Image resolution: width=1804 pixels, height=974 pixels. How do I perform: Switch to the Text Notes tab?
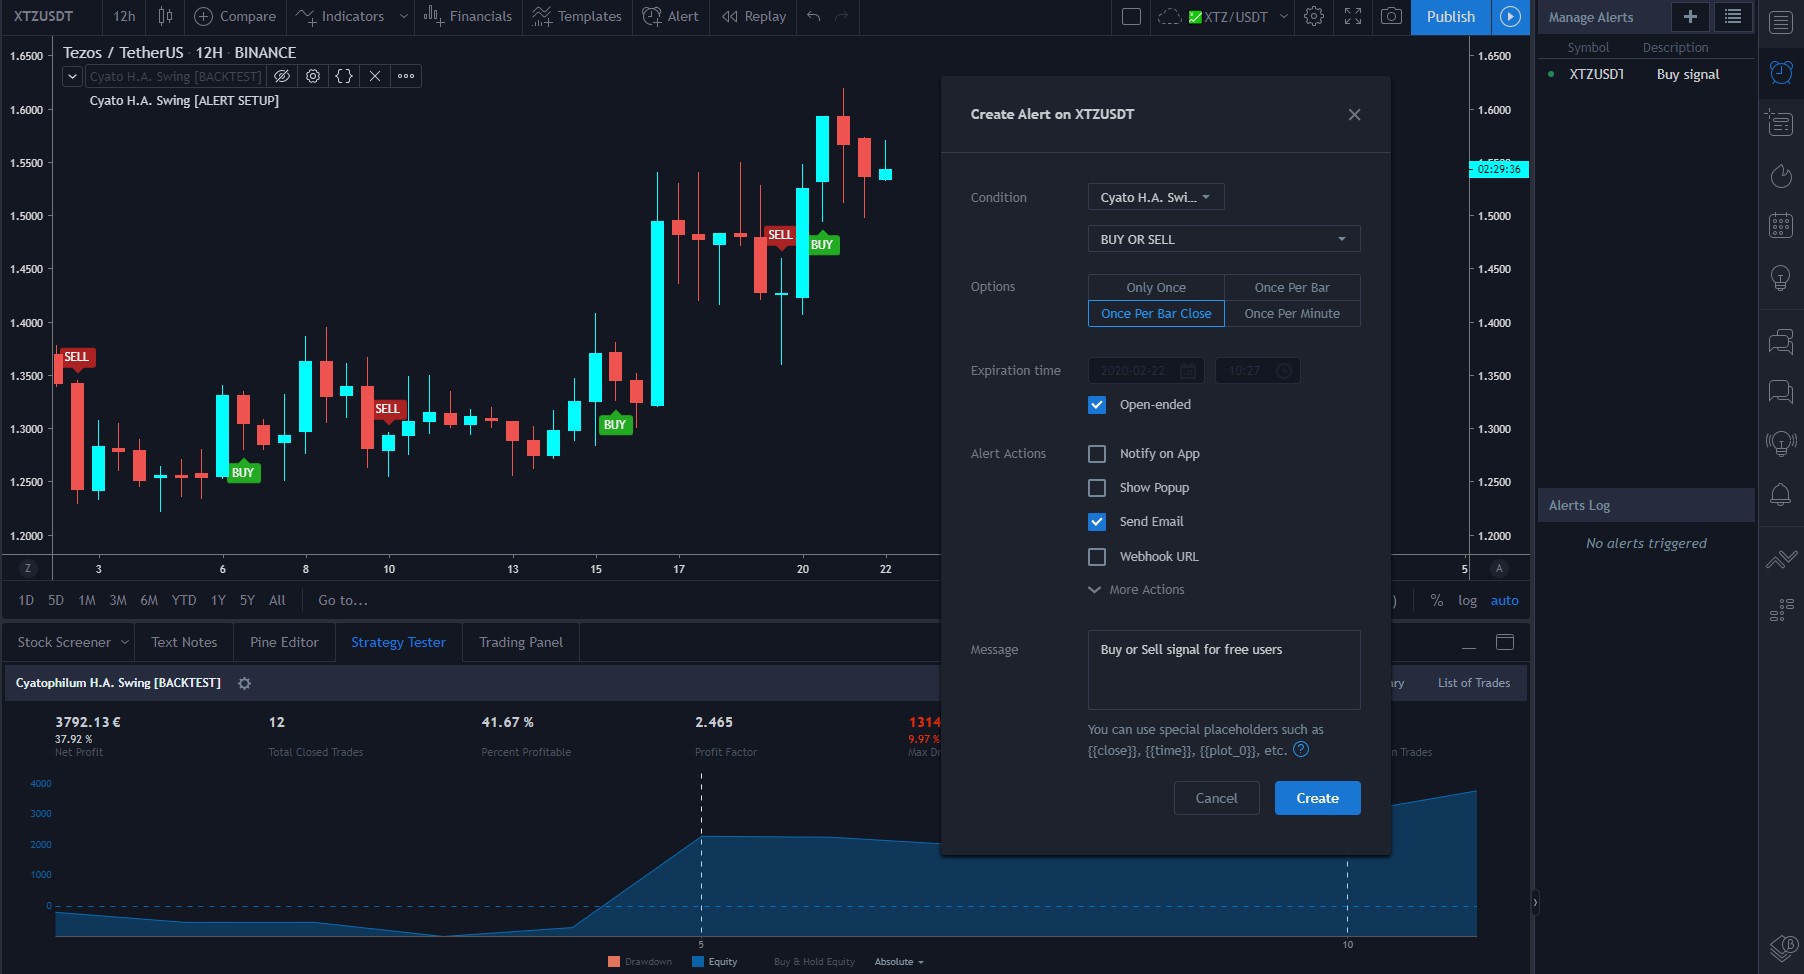click(x=184, y=642)
